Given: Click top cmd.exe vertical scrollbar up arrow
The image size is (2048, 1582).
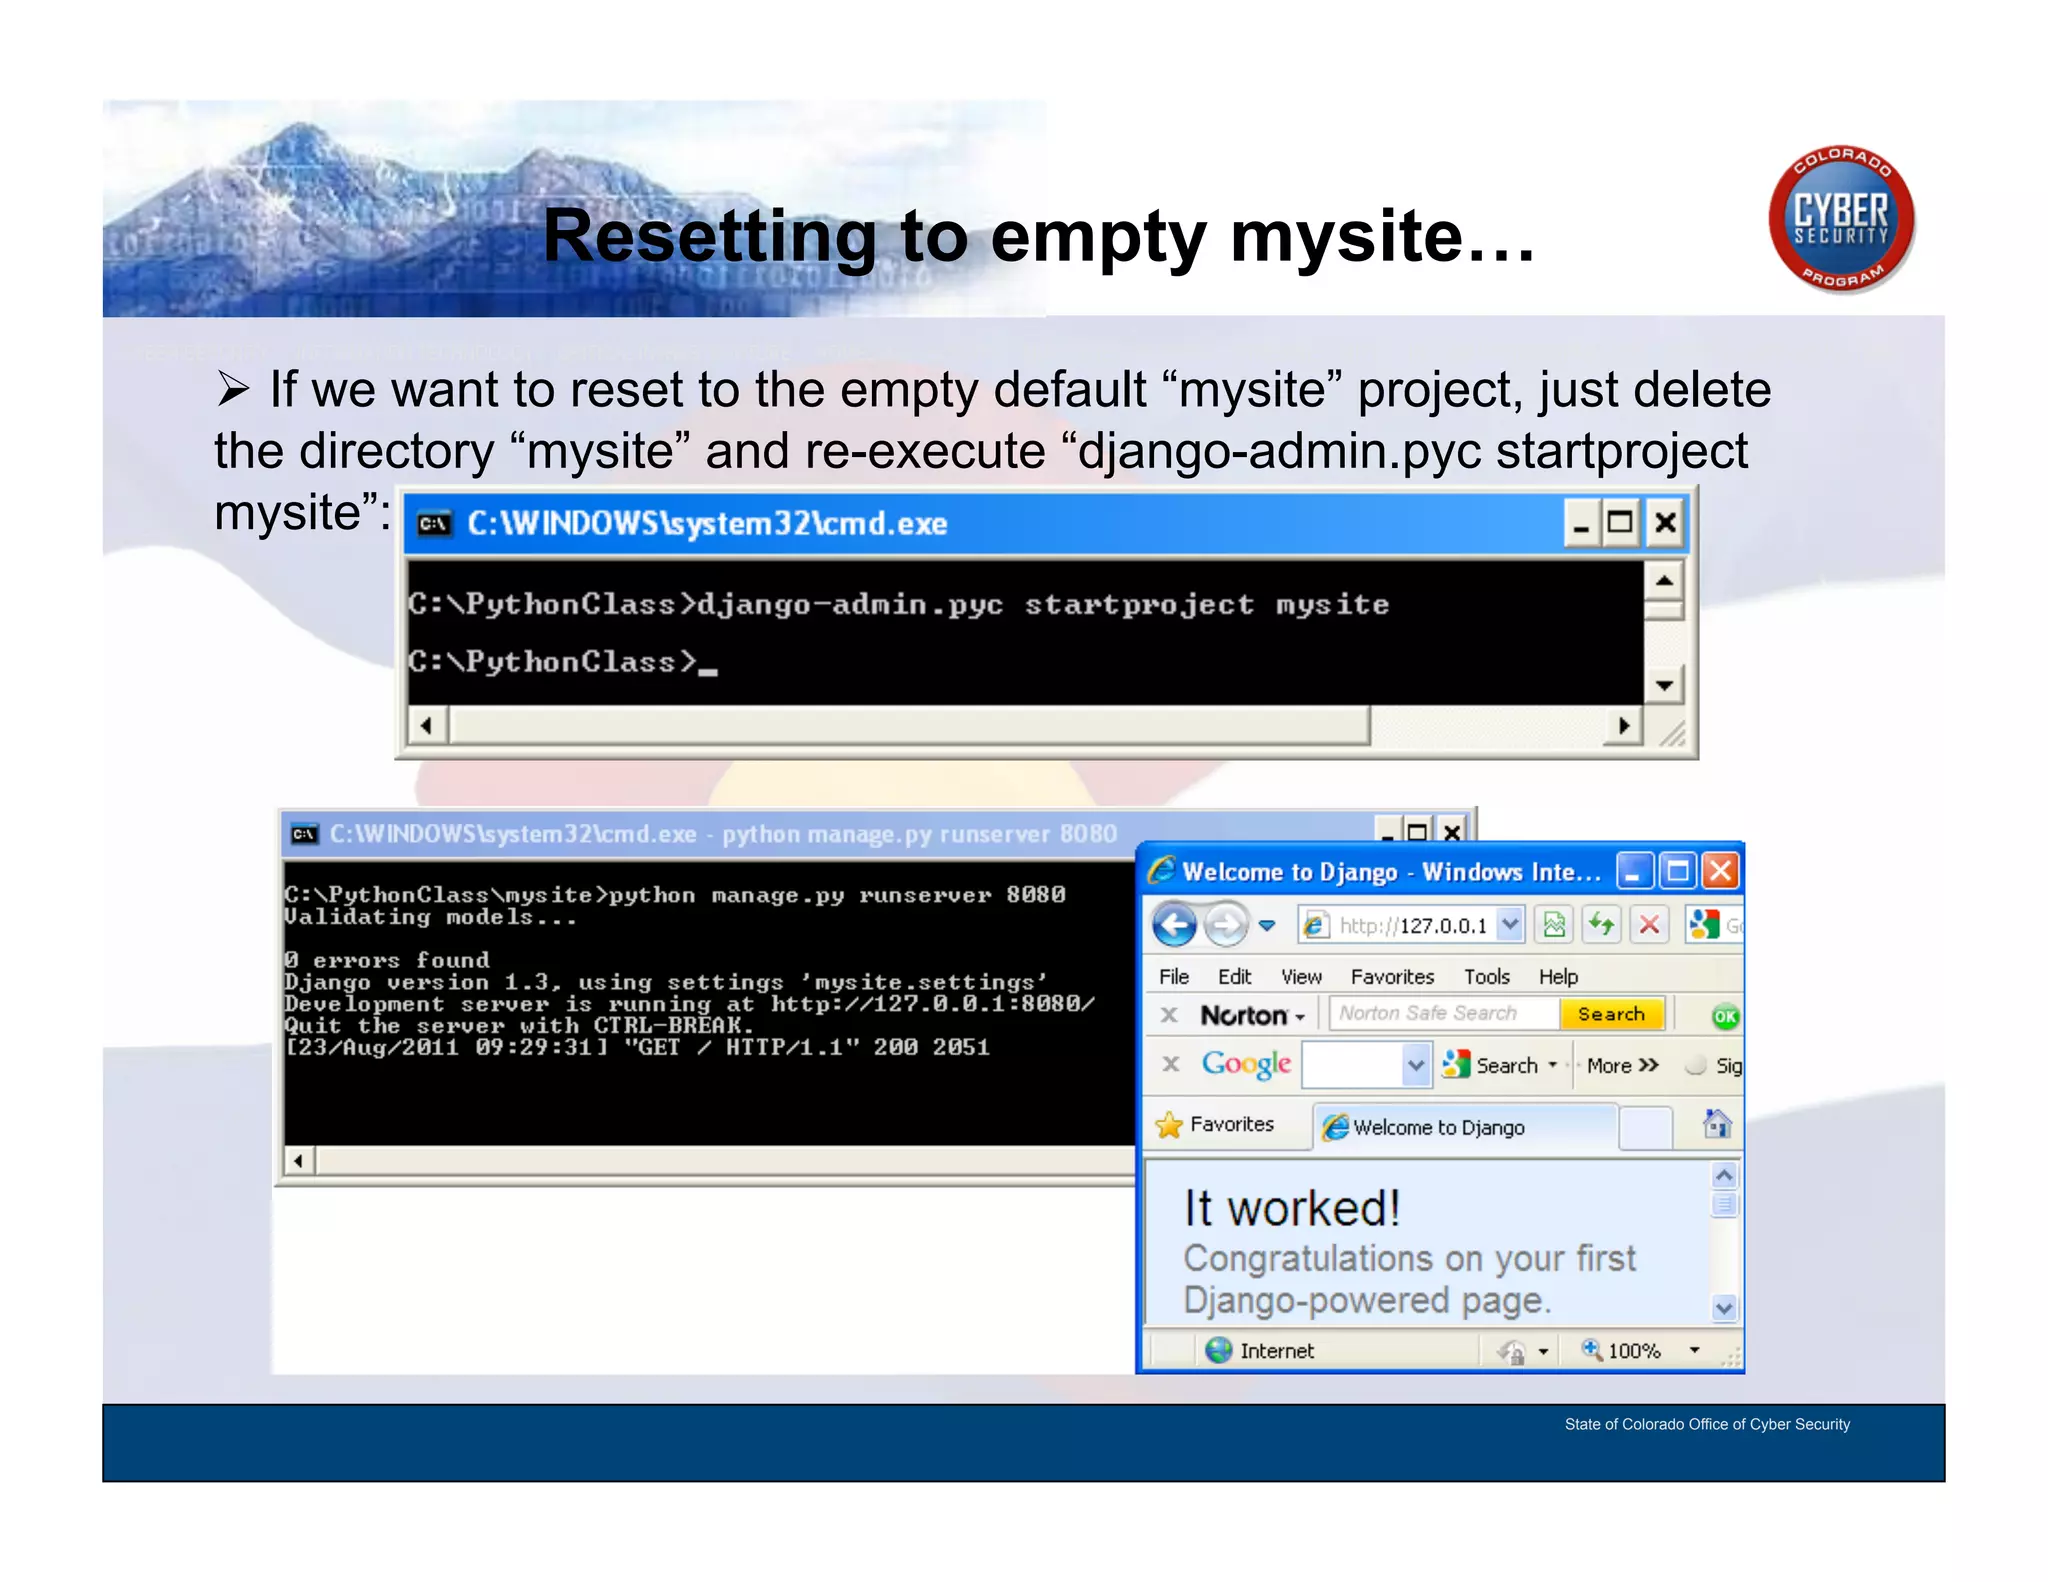Looking at the screenshot, I should pyautogui.click(x=1664, y=581).
